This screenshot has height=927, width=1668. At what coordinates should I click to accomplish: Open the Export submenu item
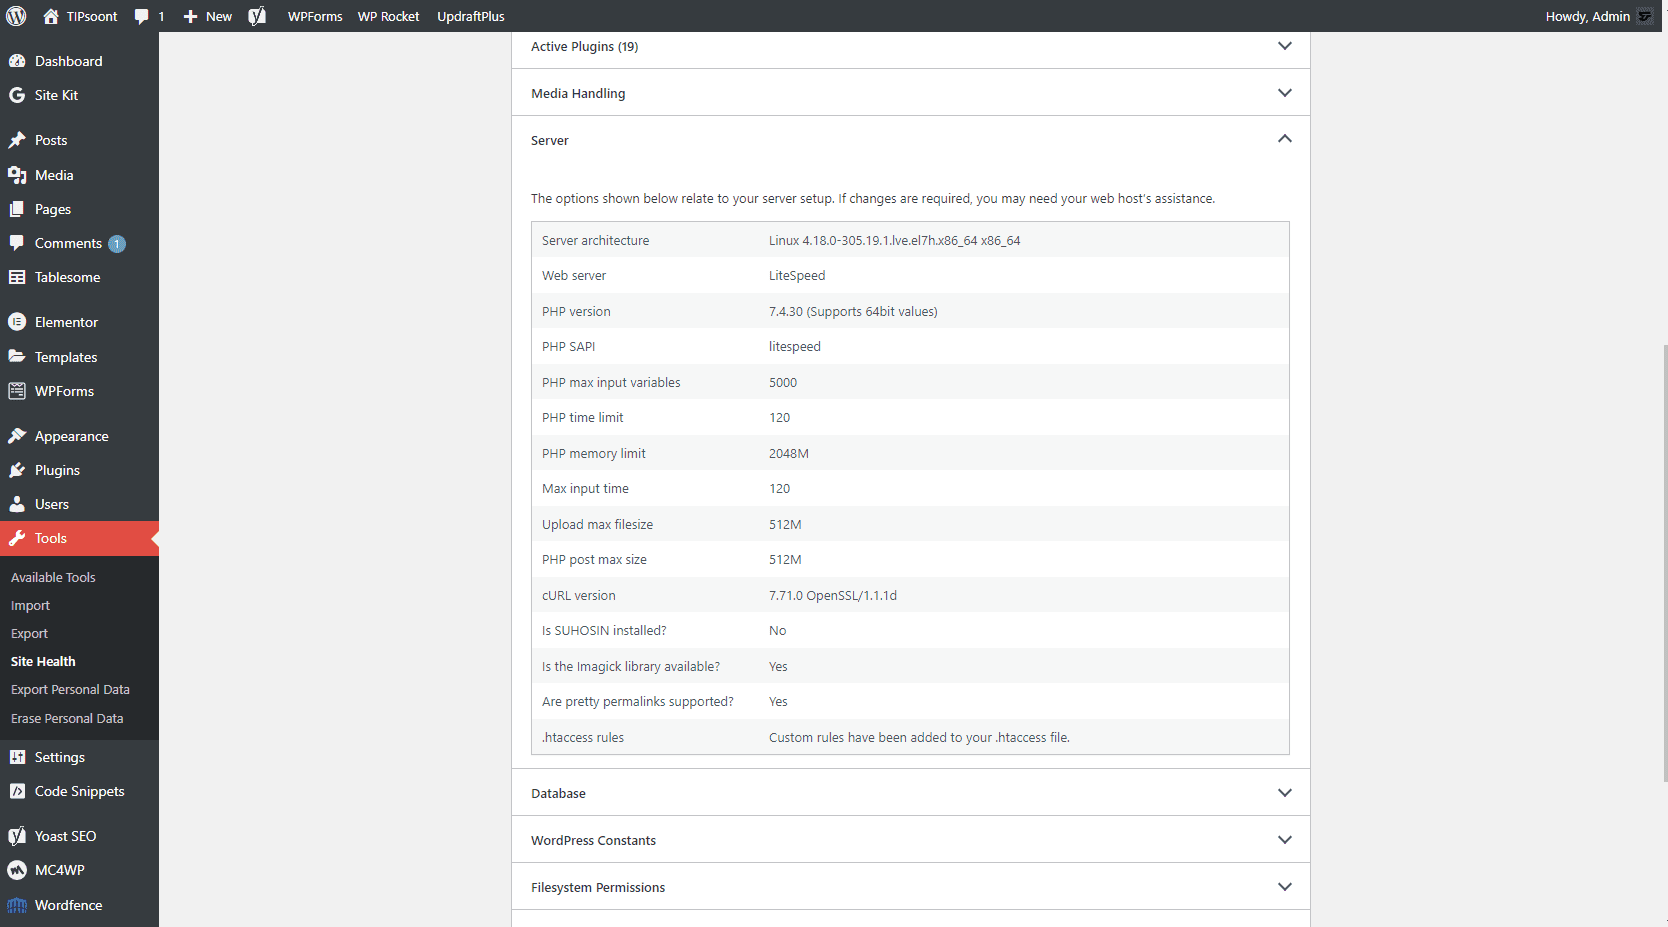pos(29,633)
